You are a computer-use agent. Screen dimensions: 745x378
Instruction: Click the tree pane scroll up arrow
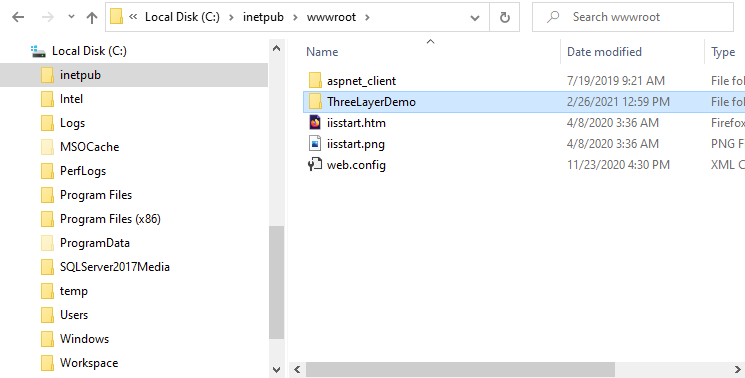[x=277, y=48]
